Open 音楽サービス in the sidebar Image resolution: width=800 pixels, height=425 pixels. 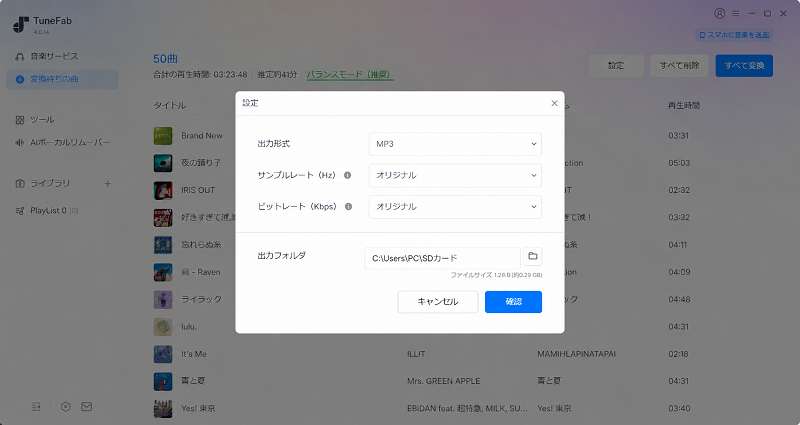click(54, 56)
